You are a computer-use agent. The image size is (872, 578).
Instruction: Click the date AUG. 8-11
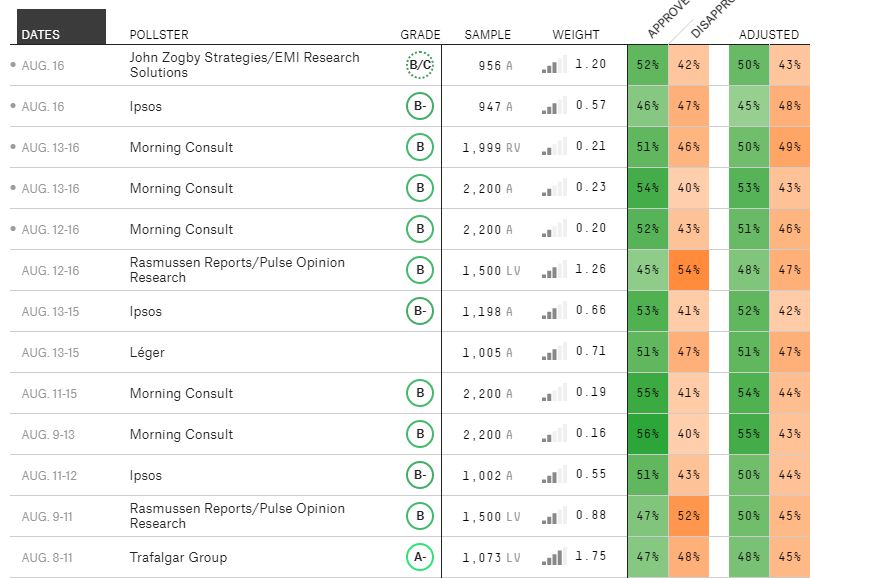47,557
